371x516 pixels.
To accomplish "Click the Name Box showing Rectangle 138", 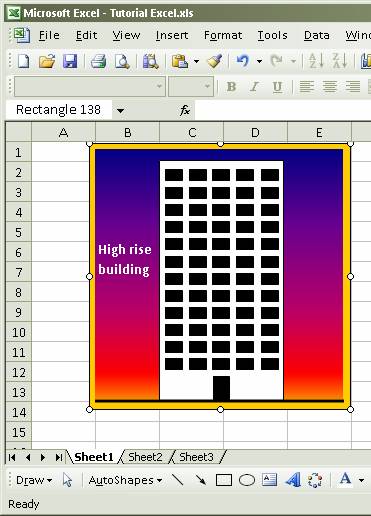I will coord(59,110).
